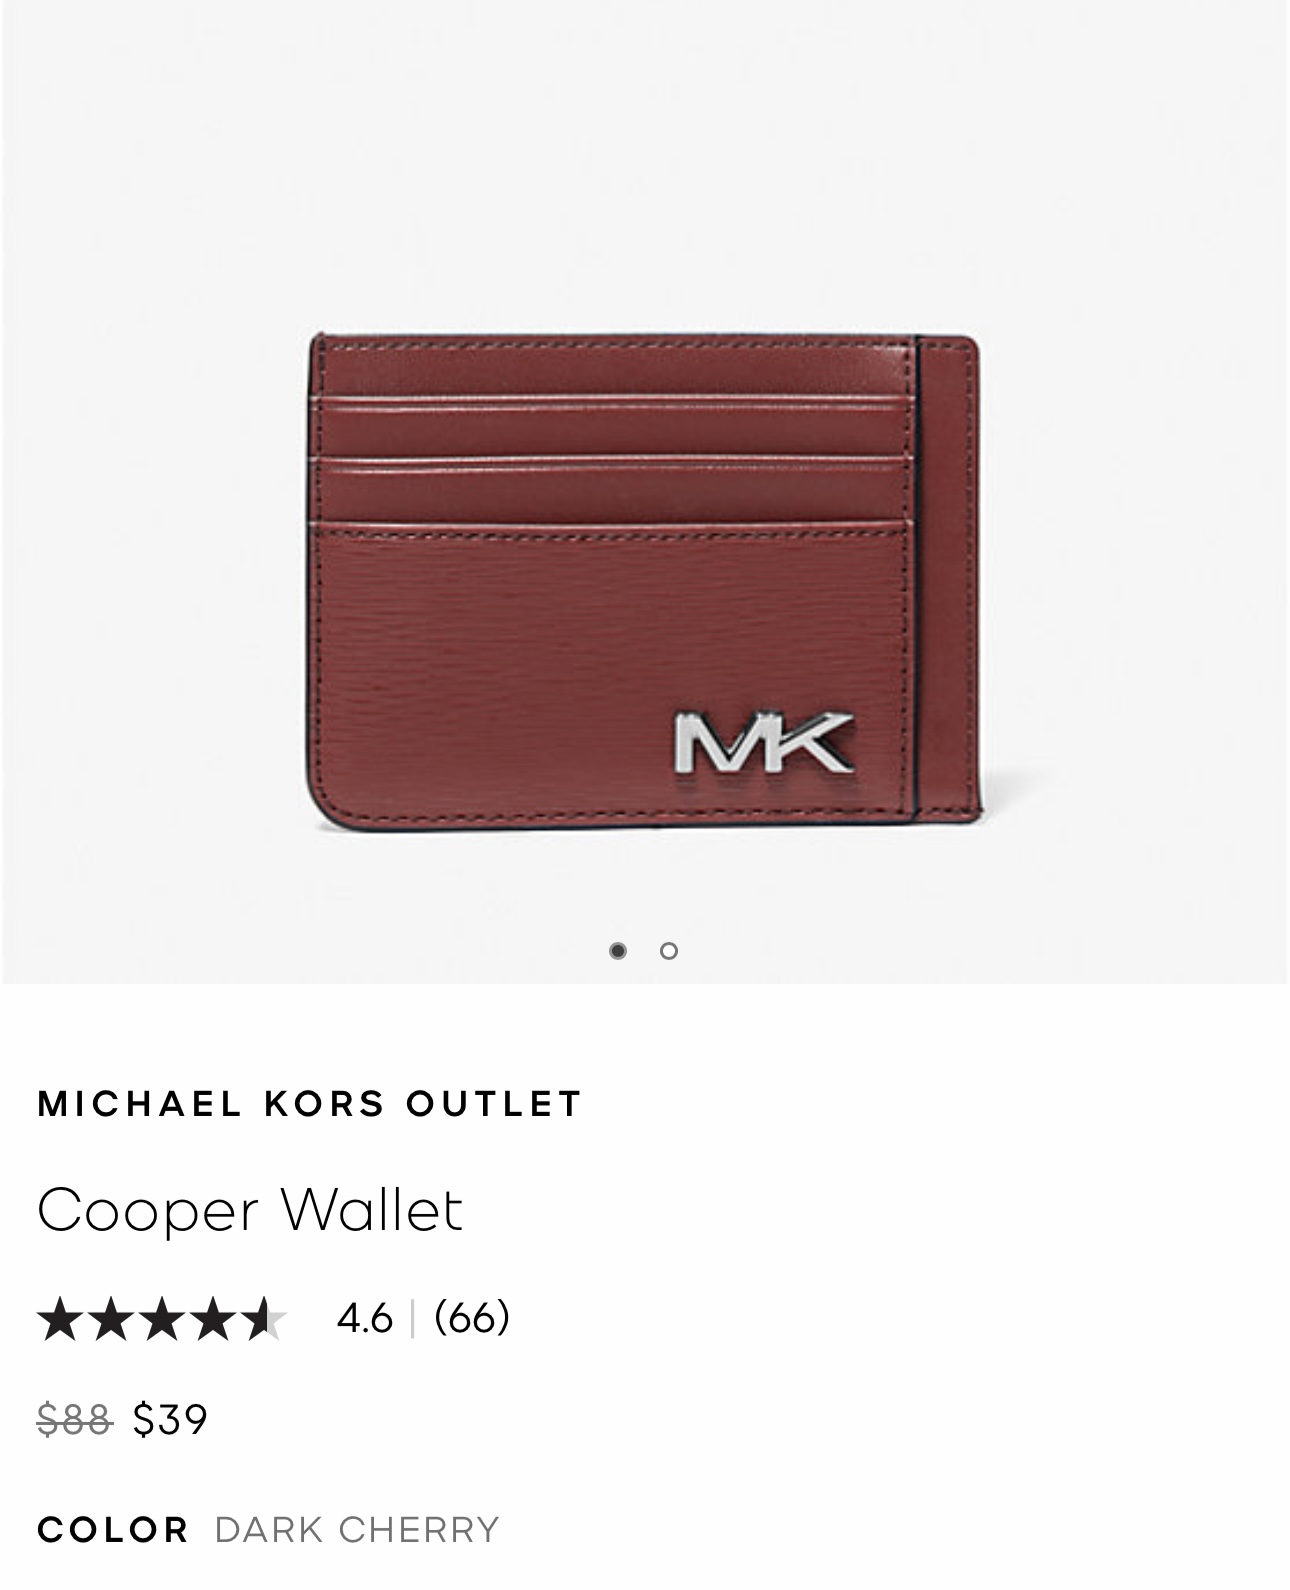Select the first carousel dot indicator
Viewport: 1290px width, 1590px height.
(618, 950)
